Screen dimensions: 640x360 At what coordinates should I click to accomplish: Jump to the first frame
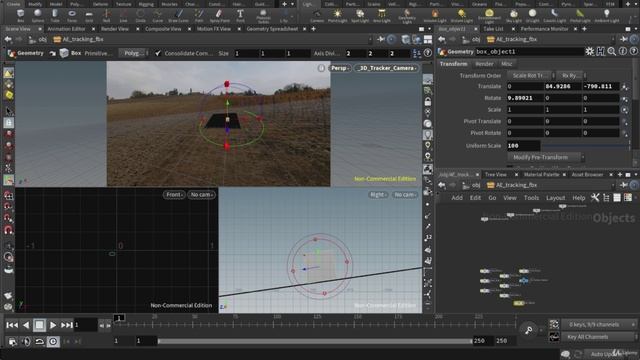click(12, 325)
